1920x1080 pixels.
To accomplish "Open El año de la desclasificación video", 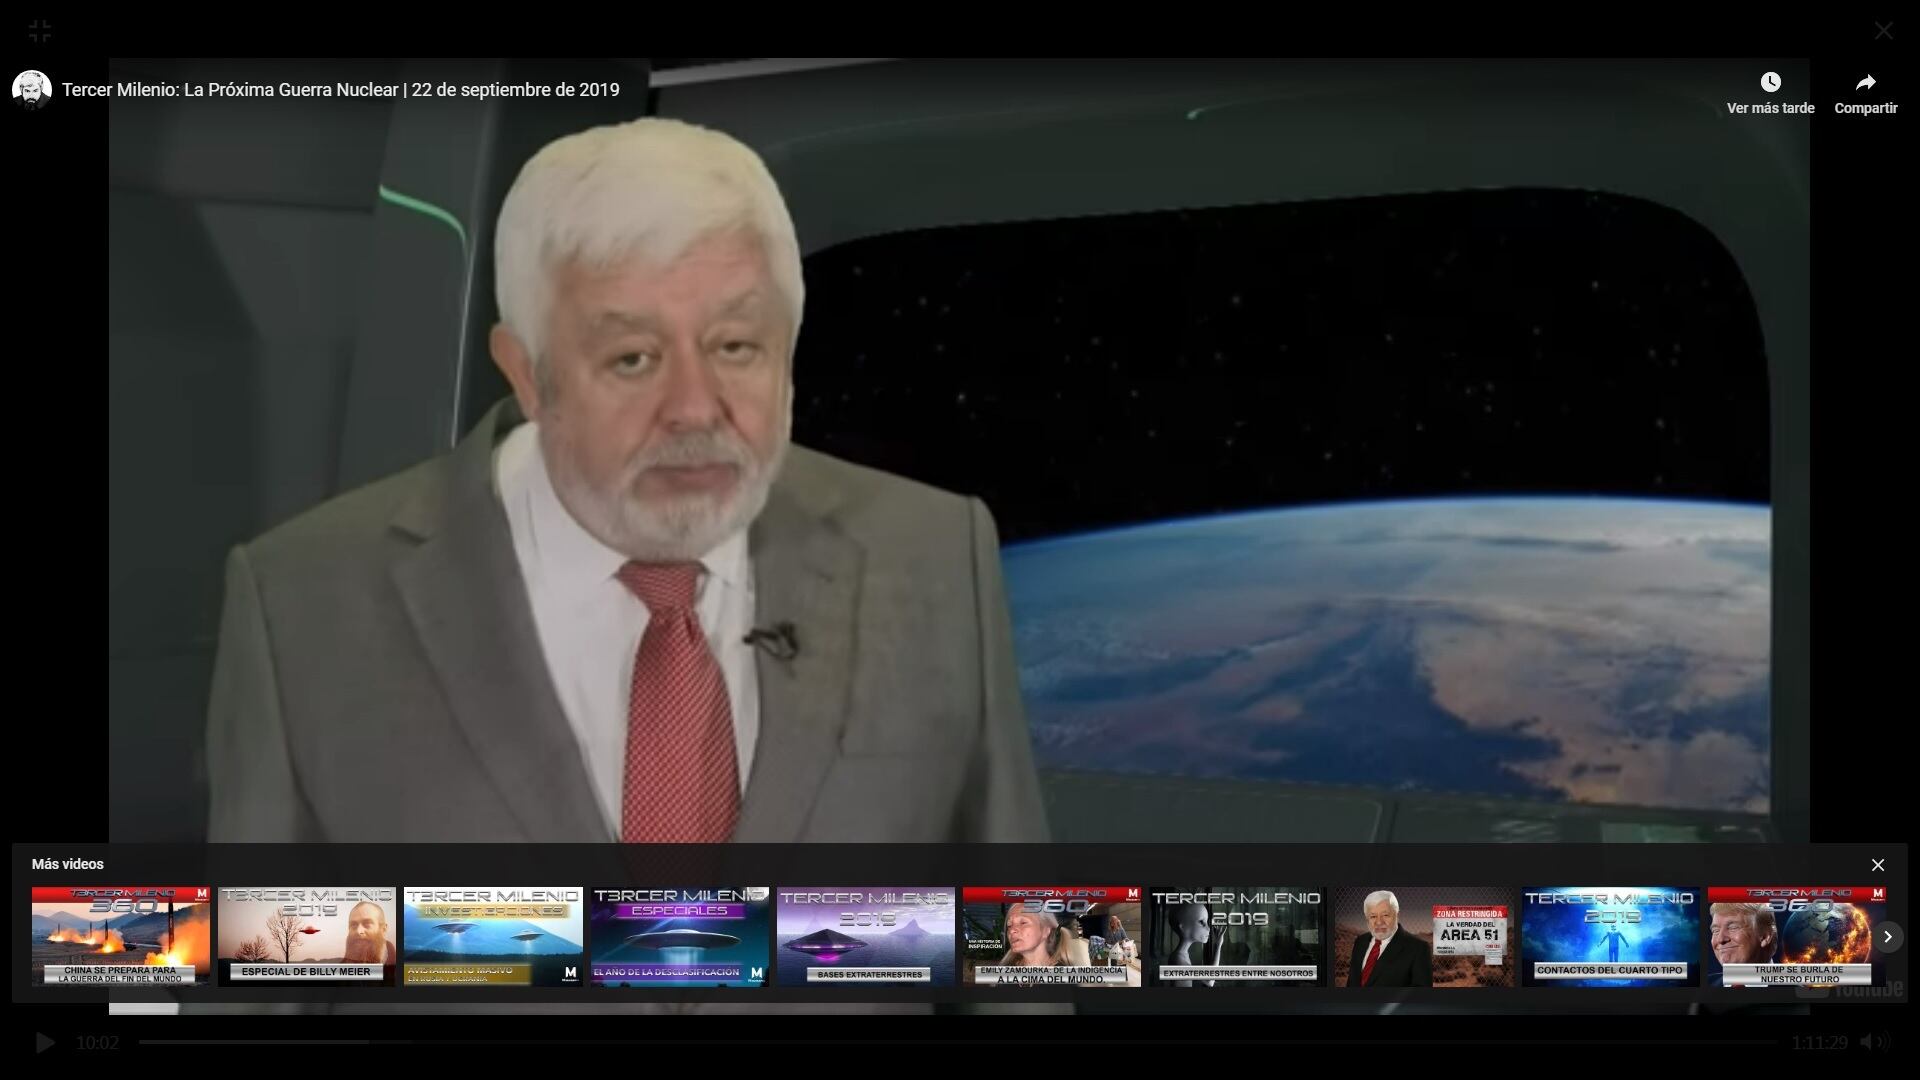I will pos(679,936).
